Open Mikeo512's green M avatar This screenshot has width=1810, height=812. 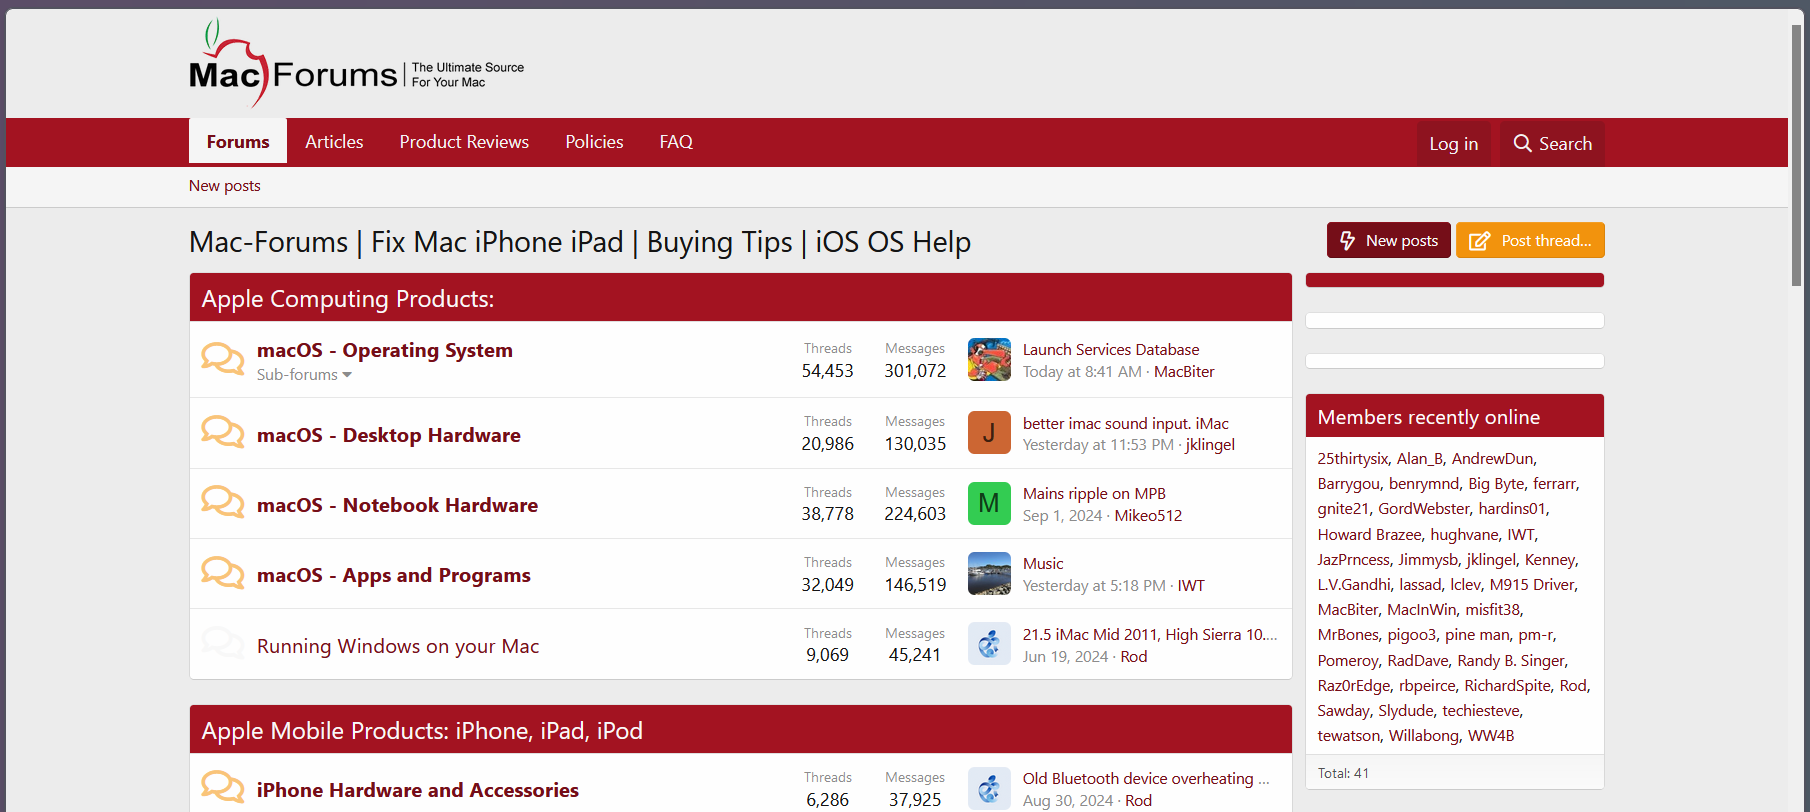pyautogui.click(x=989, y=503)
